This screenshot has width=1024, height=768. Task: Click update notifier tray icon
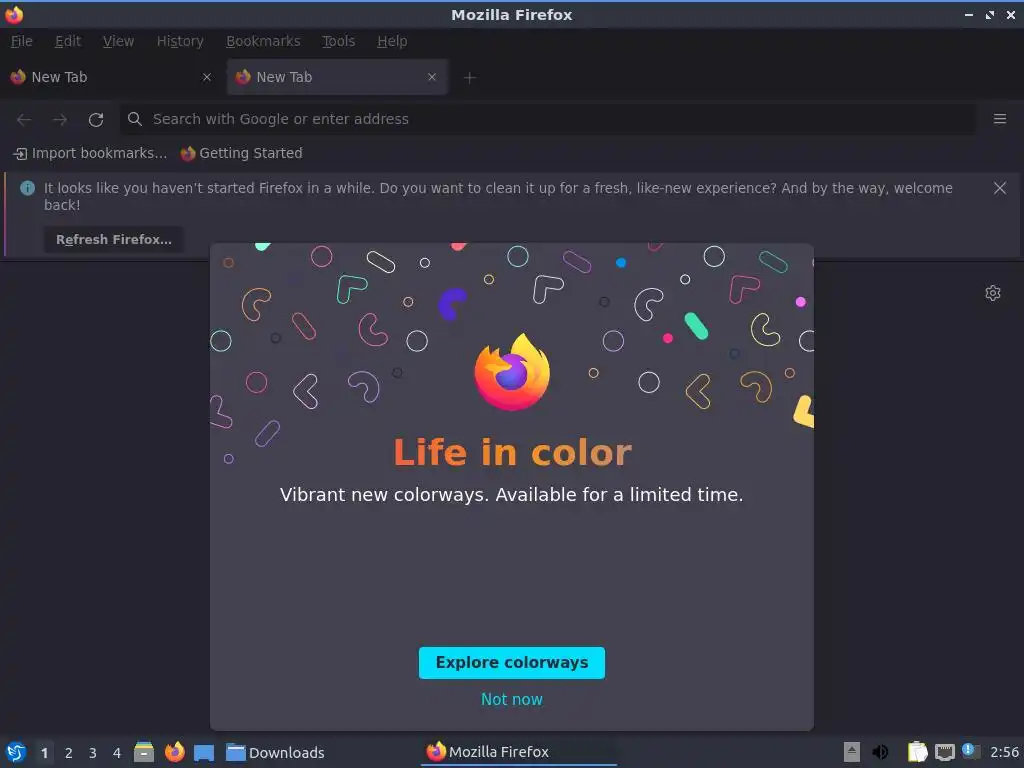970,751
